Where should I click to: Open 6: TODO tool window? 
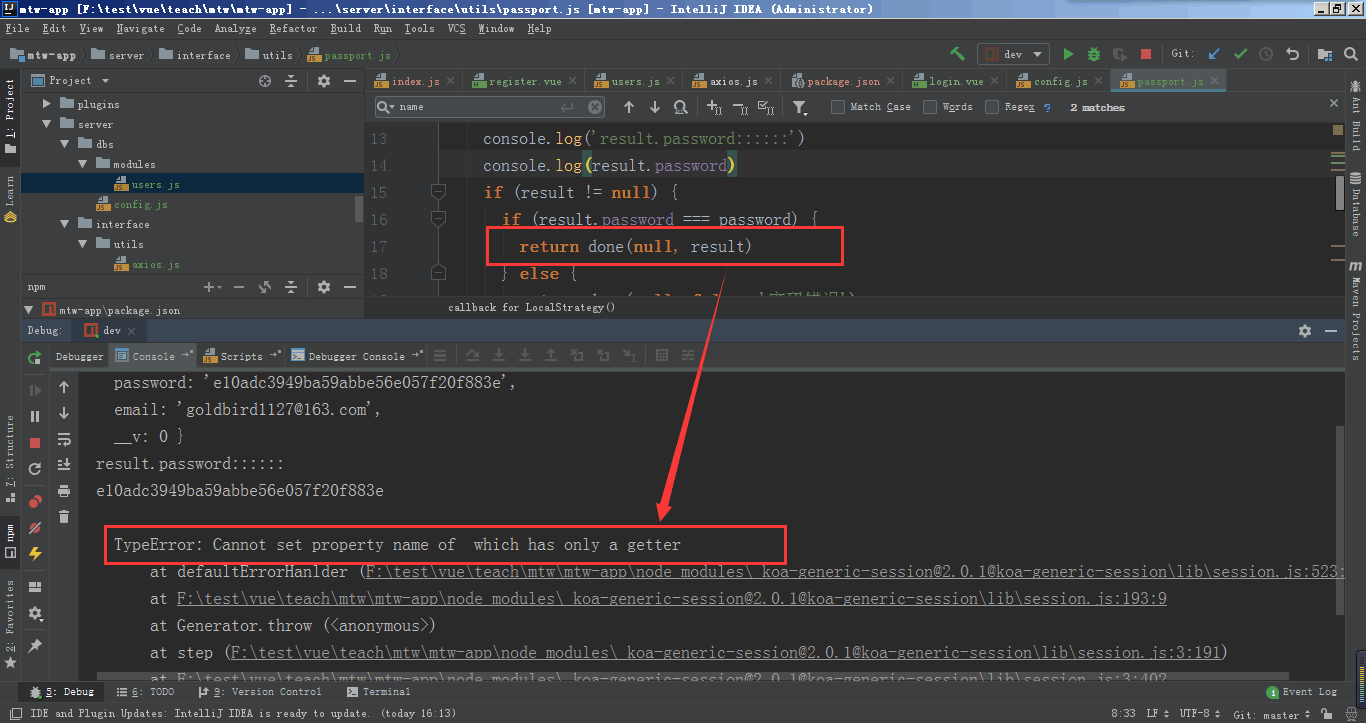click(145, 691)
